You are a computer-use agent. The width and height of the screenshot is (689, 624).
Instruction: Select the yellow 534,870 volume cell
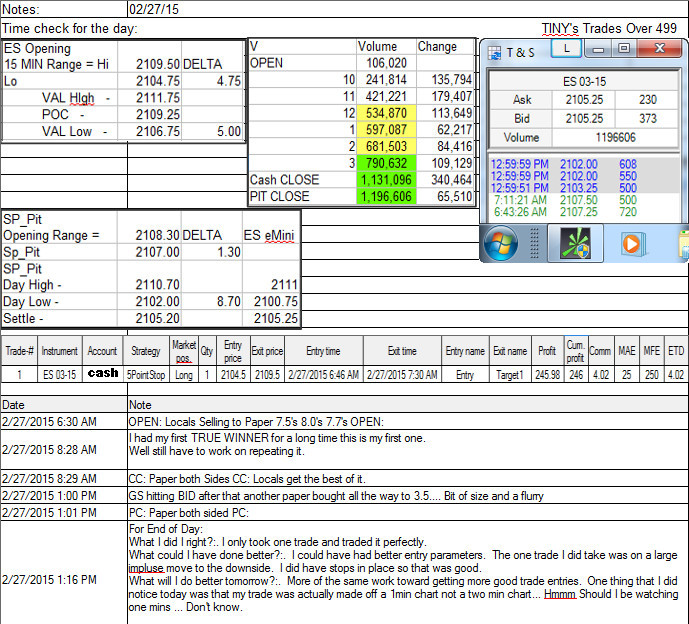(386, 113)
